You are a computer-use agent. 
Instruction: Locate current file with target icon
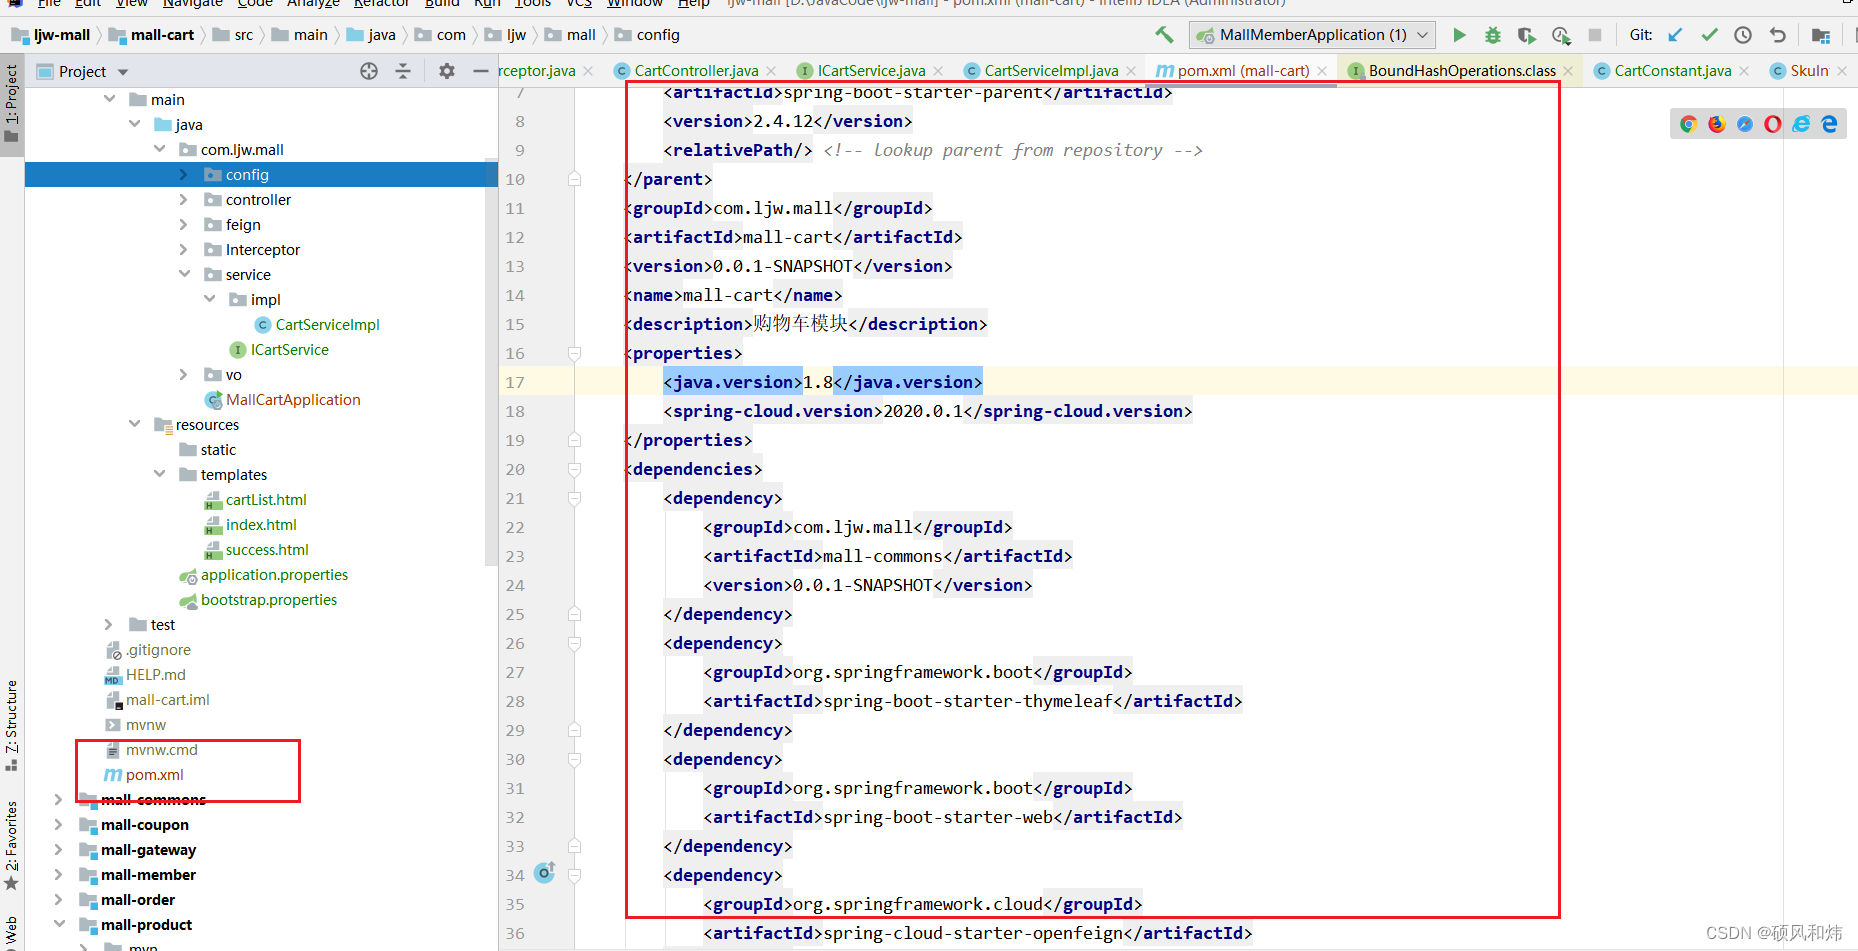pyautogui.click(x=369, y=71)
